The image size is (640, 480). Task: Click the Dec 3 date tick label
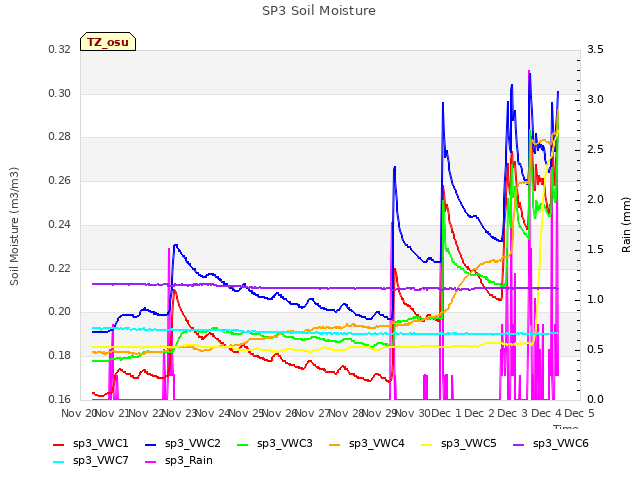513,413
